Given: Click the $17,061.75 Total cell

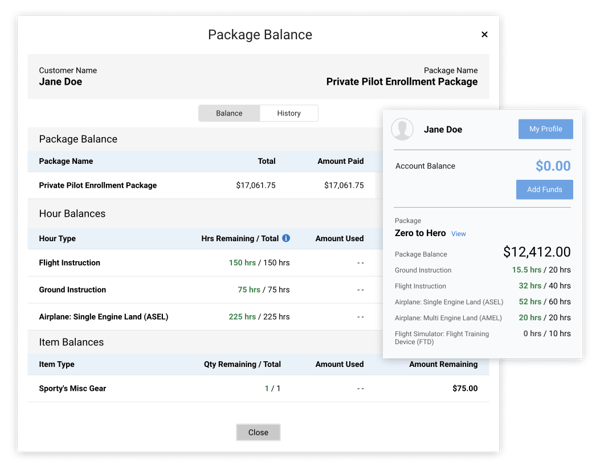Looking at the screenshot, I should [256, 185].
